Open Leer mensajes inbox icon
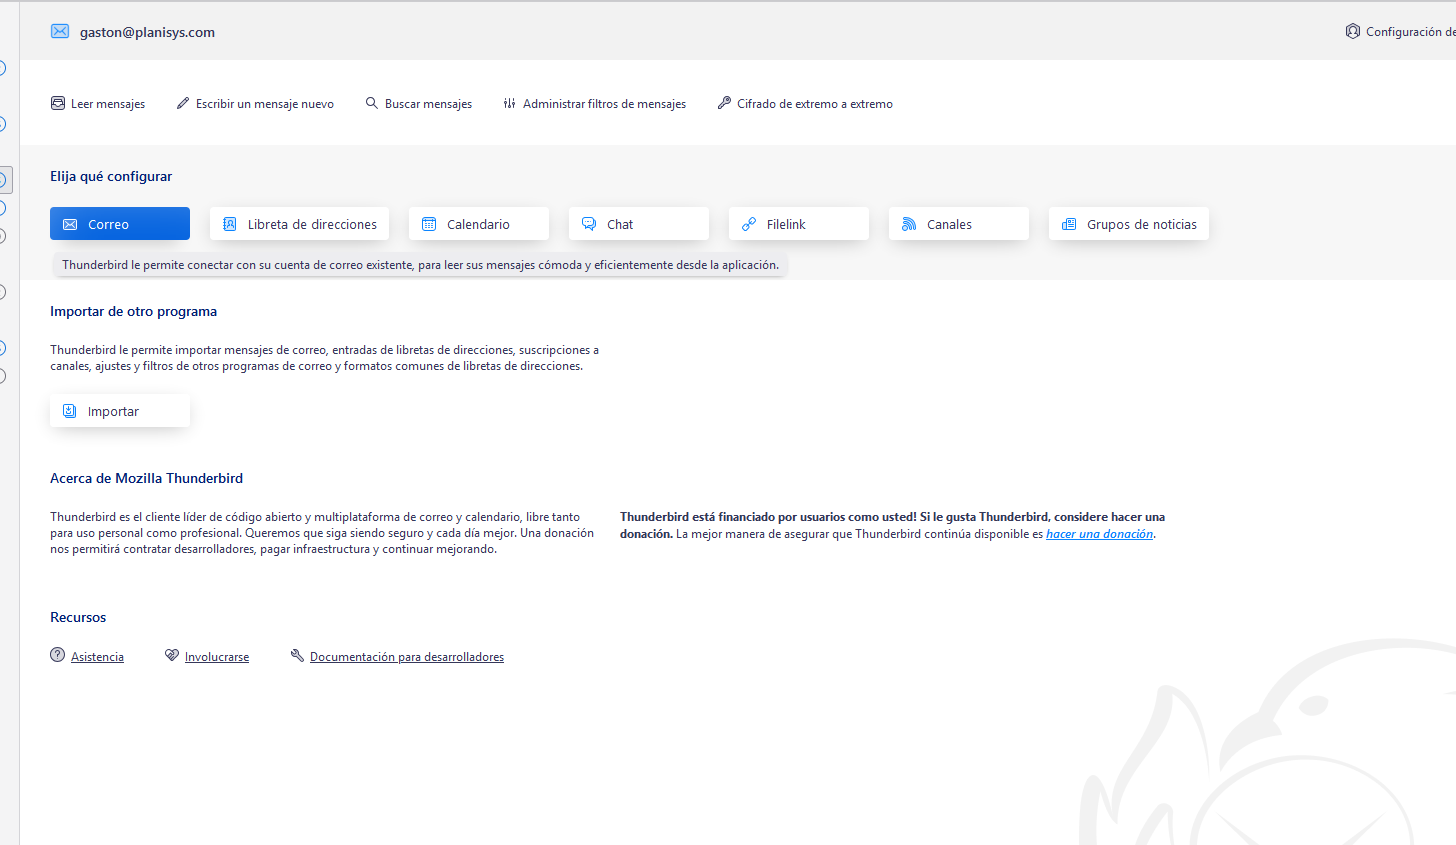The height and width of the screenshot is (845, 1456). [x=58, y=104]
